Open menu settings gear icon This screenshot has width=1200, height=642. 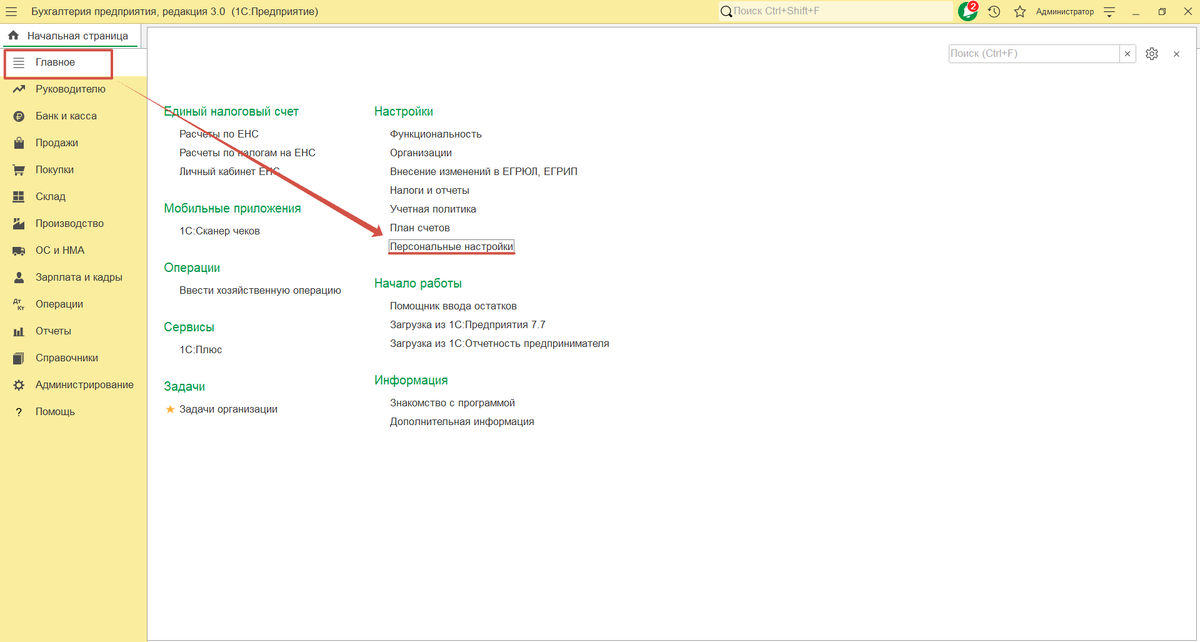pyautogui.click(x=1152, y=54)
